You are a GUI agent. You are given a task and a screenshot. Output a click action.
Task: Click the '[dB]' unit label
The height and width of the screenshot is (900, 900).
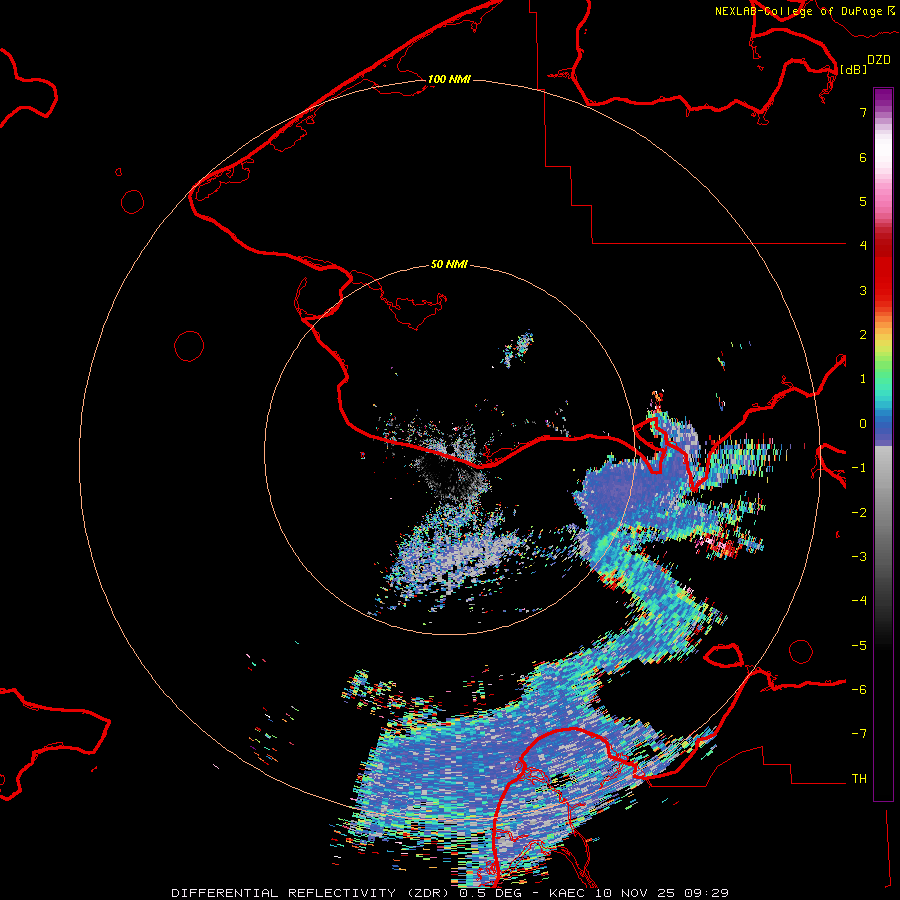pyautogui.click(x=853, y=69)
